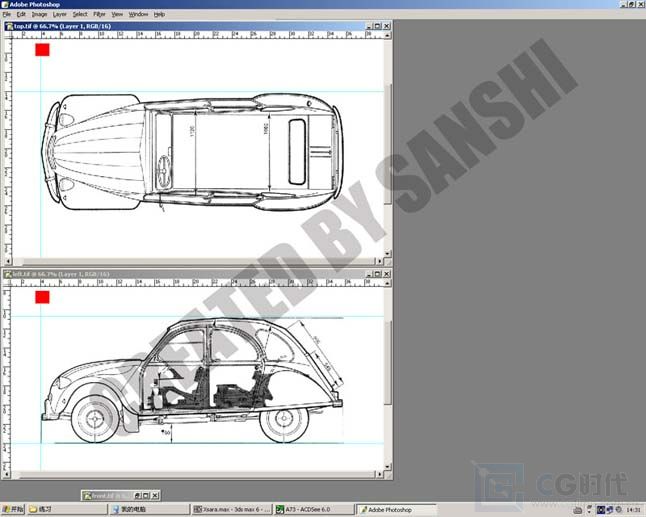Click the horizontal scrollbar thumb in top.tif window

pyautogui.click(x=197, y=261)
